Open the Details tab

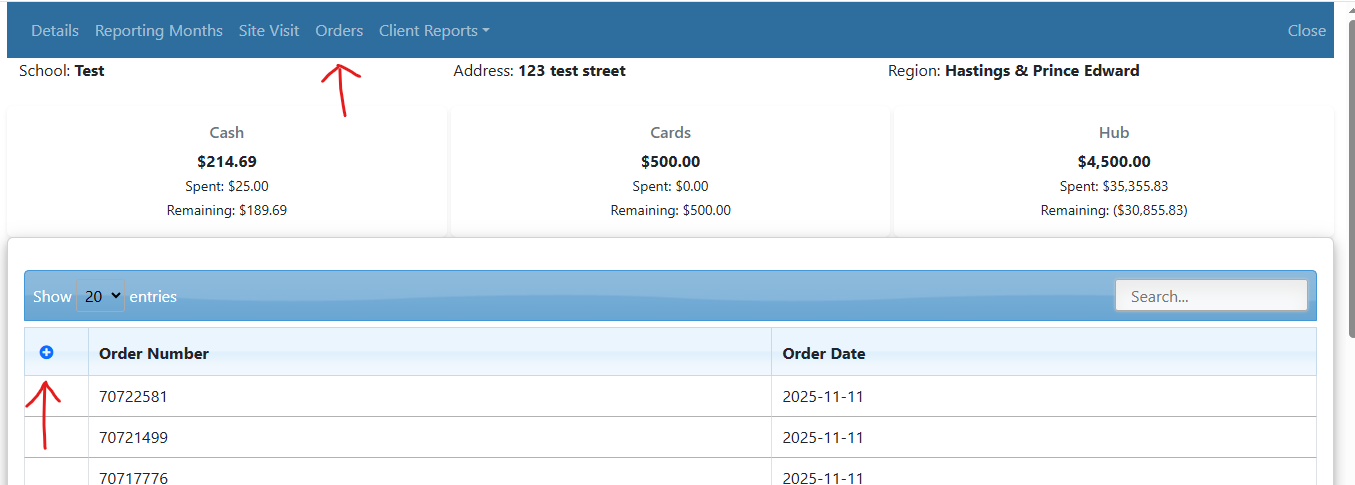tap(55, 31)
